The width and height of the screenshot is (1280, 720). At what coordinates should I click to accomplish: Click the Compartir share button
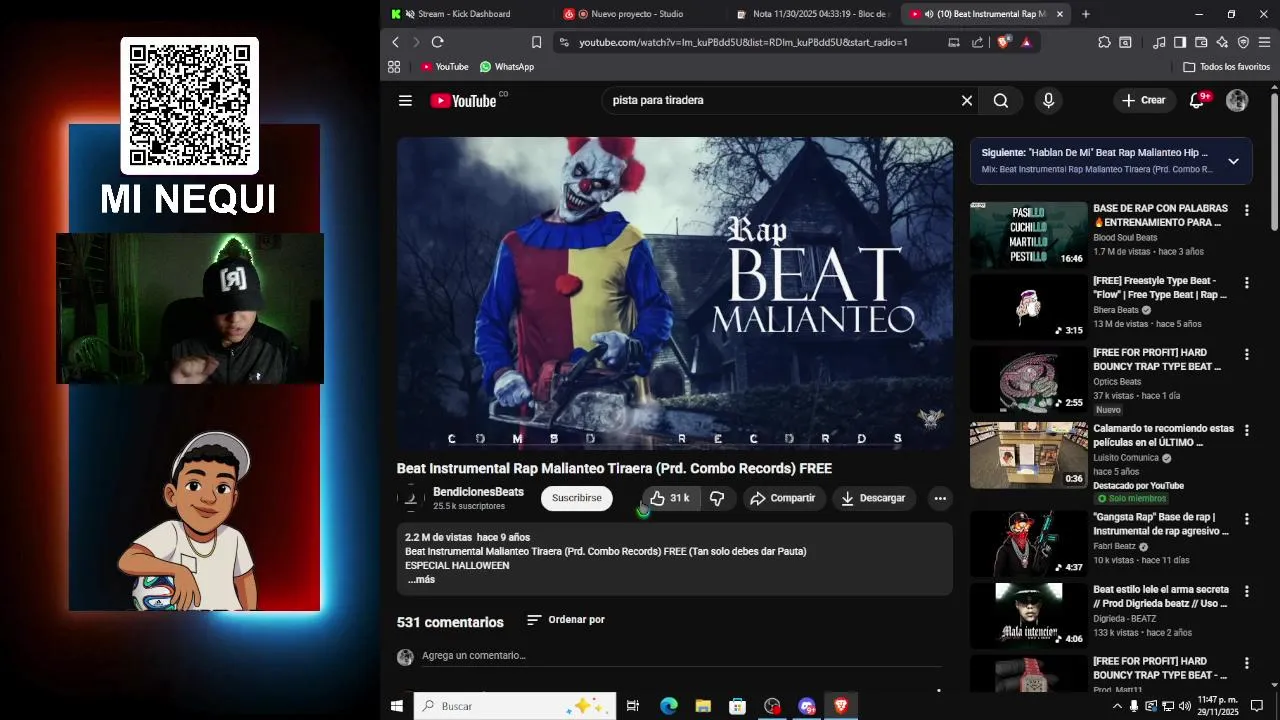pos(783,498)
